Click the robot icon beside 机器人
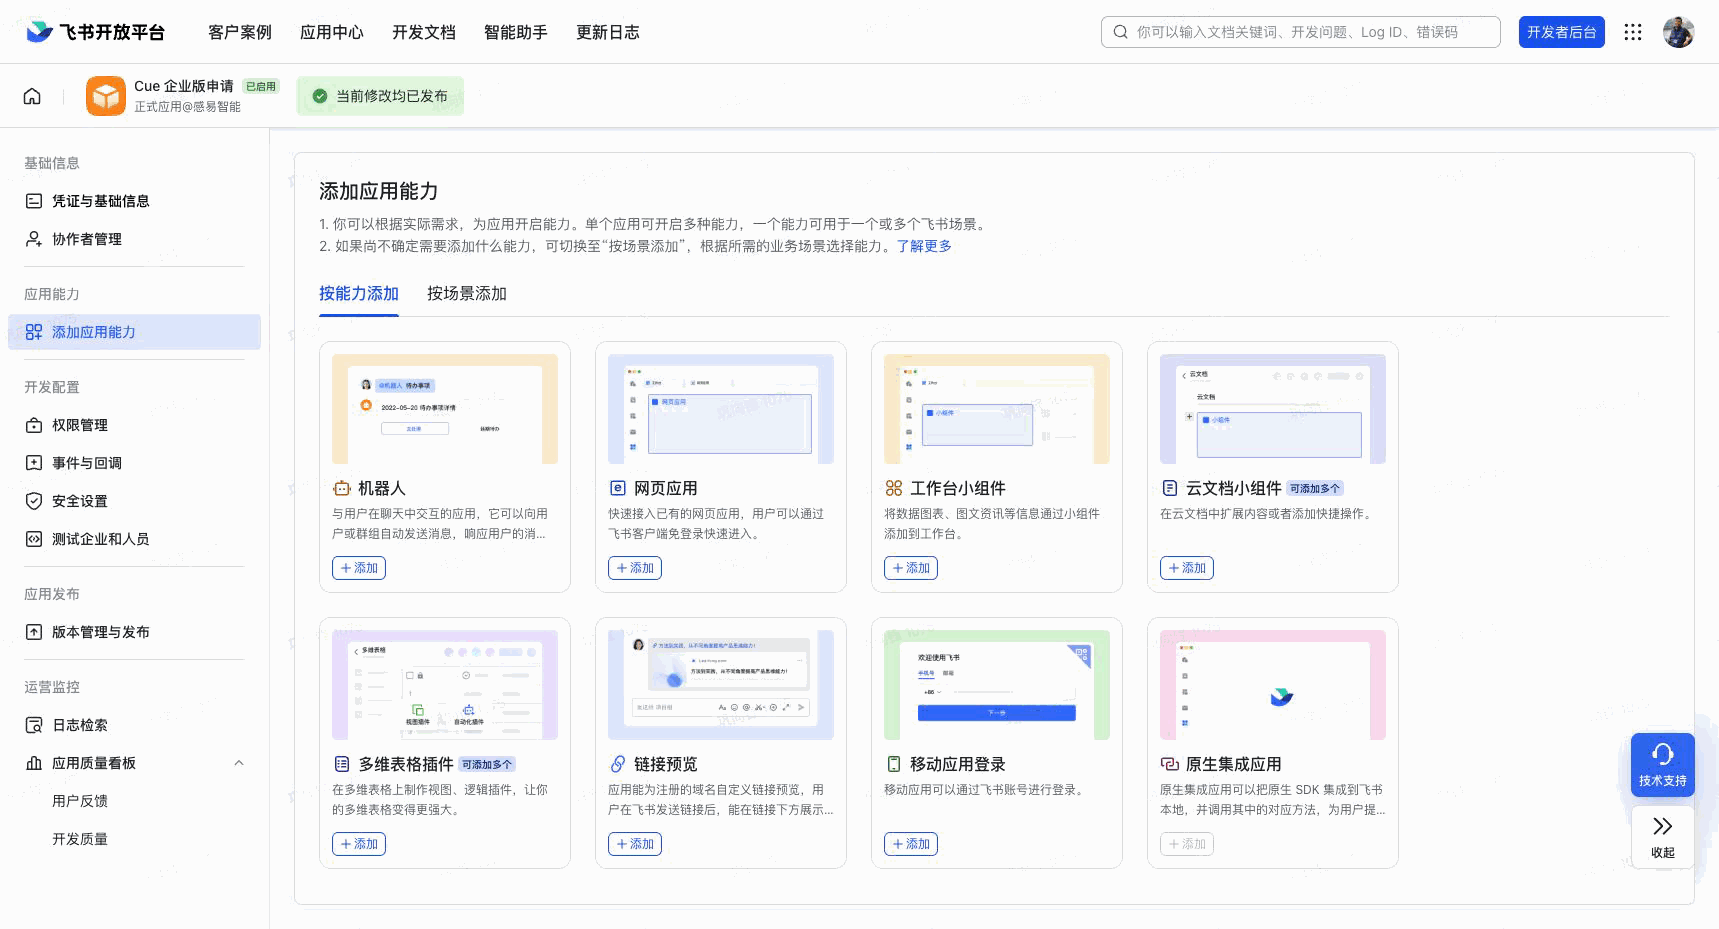 (x=342, y=488)
